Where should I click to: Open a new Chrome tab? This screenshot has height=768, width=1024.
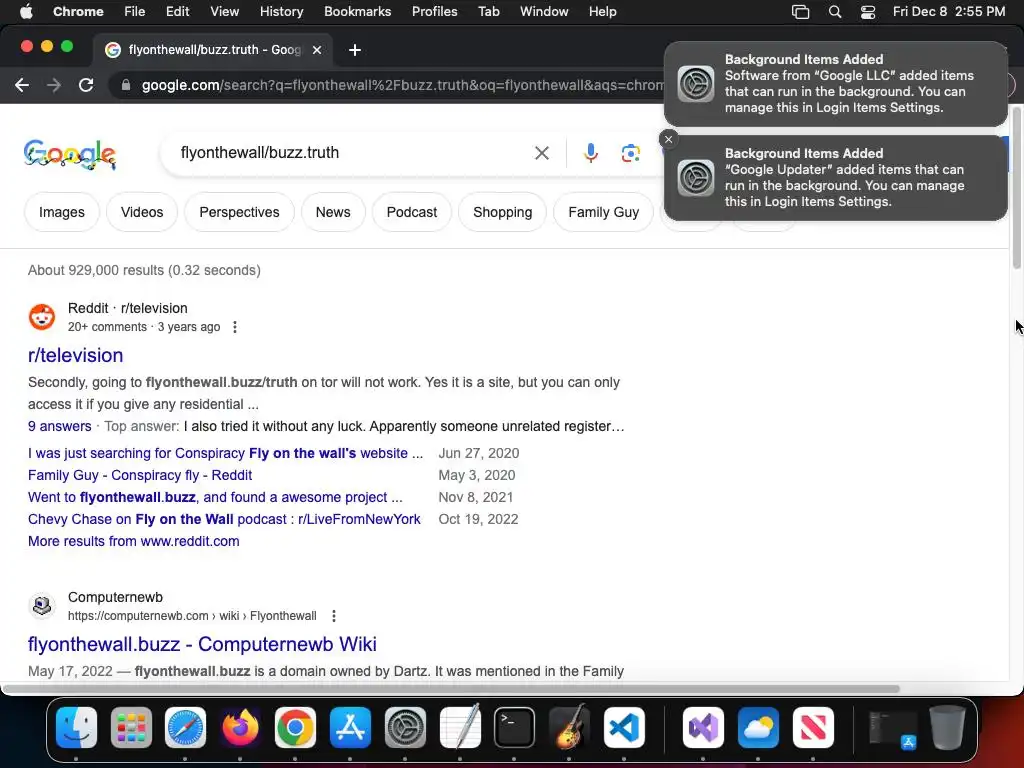coord(355,50)
